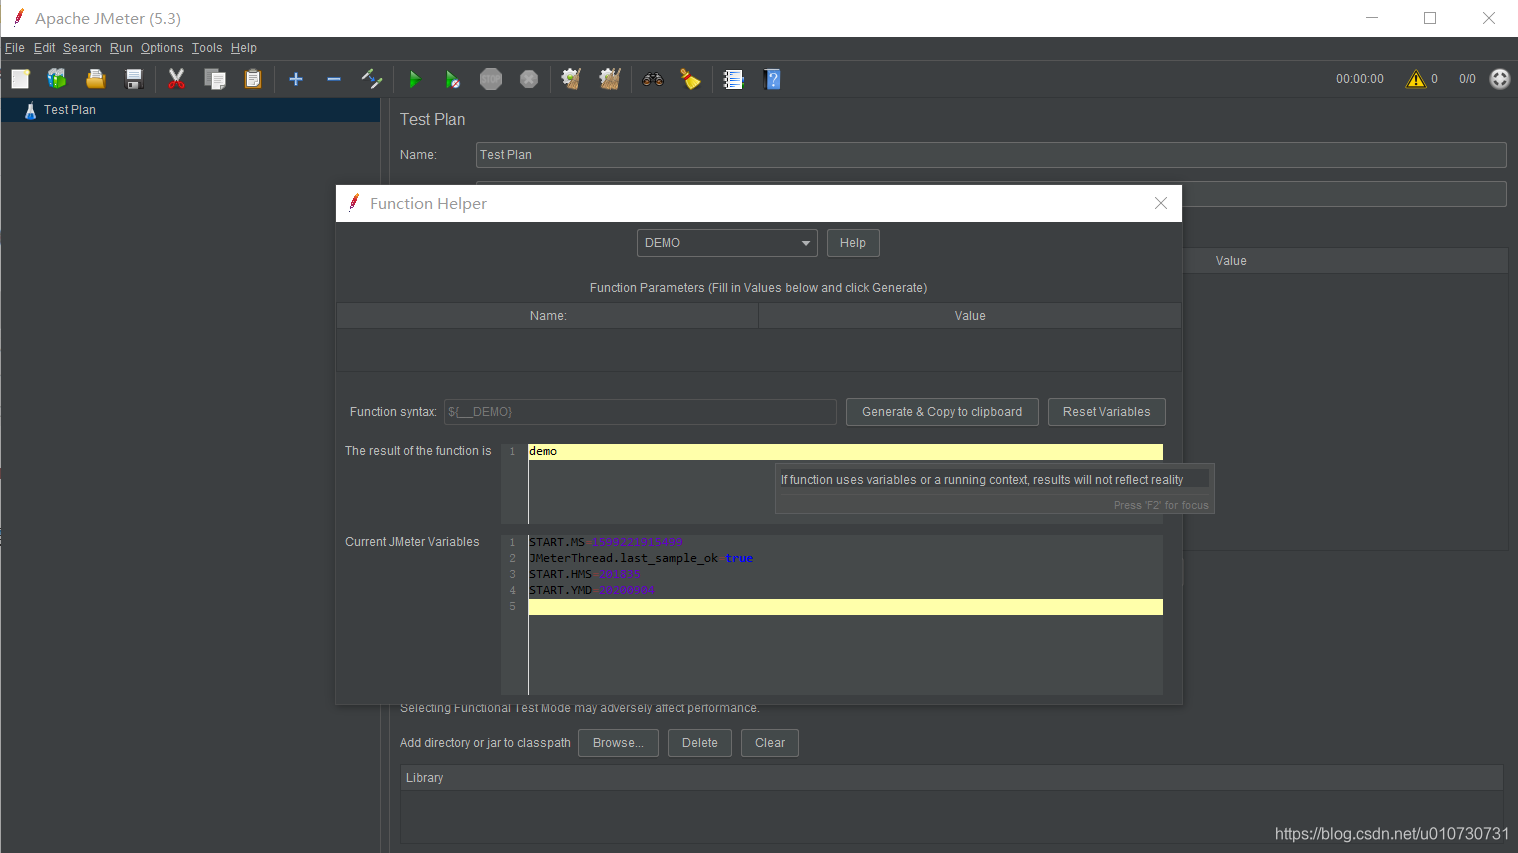Click the Reset Variables button

[1107, 412]
